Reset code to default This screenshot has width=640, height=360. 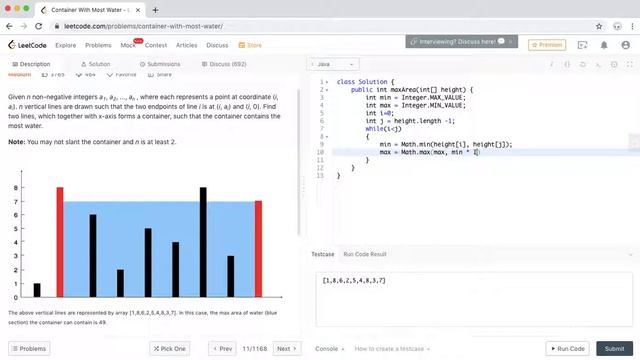tap(582, 64)
